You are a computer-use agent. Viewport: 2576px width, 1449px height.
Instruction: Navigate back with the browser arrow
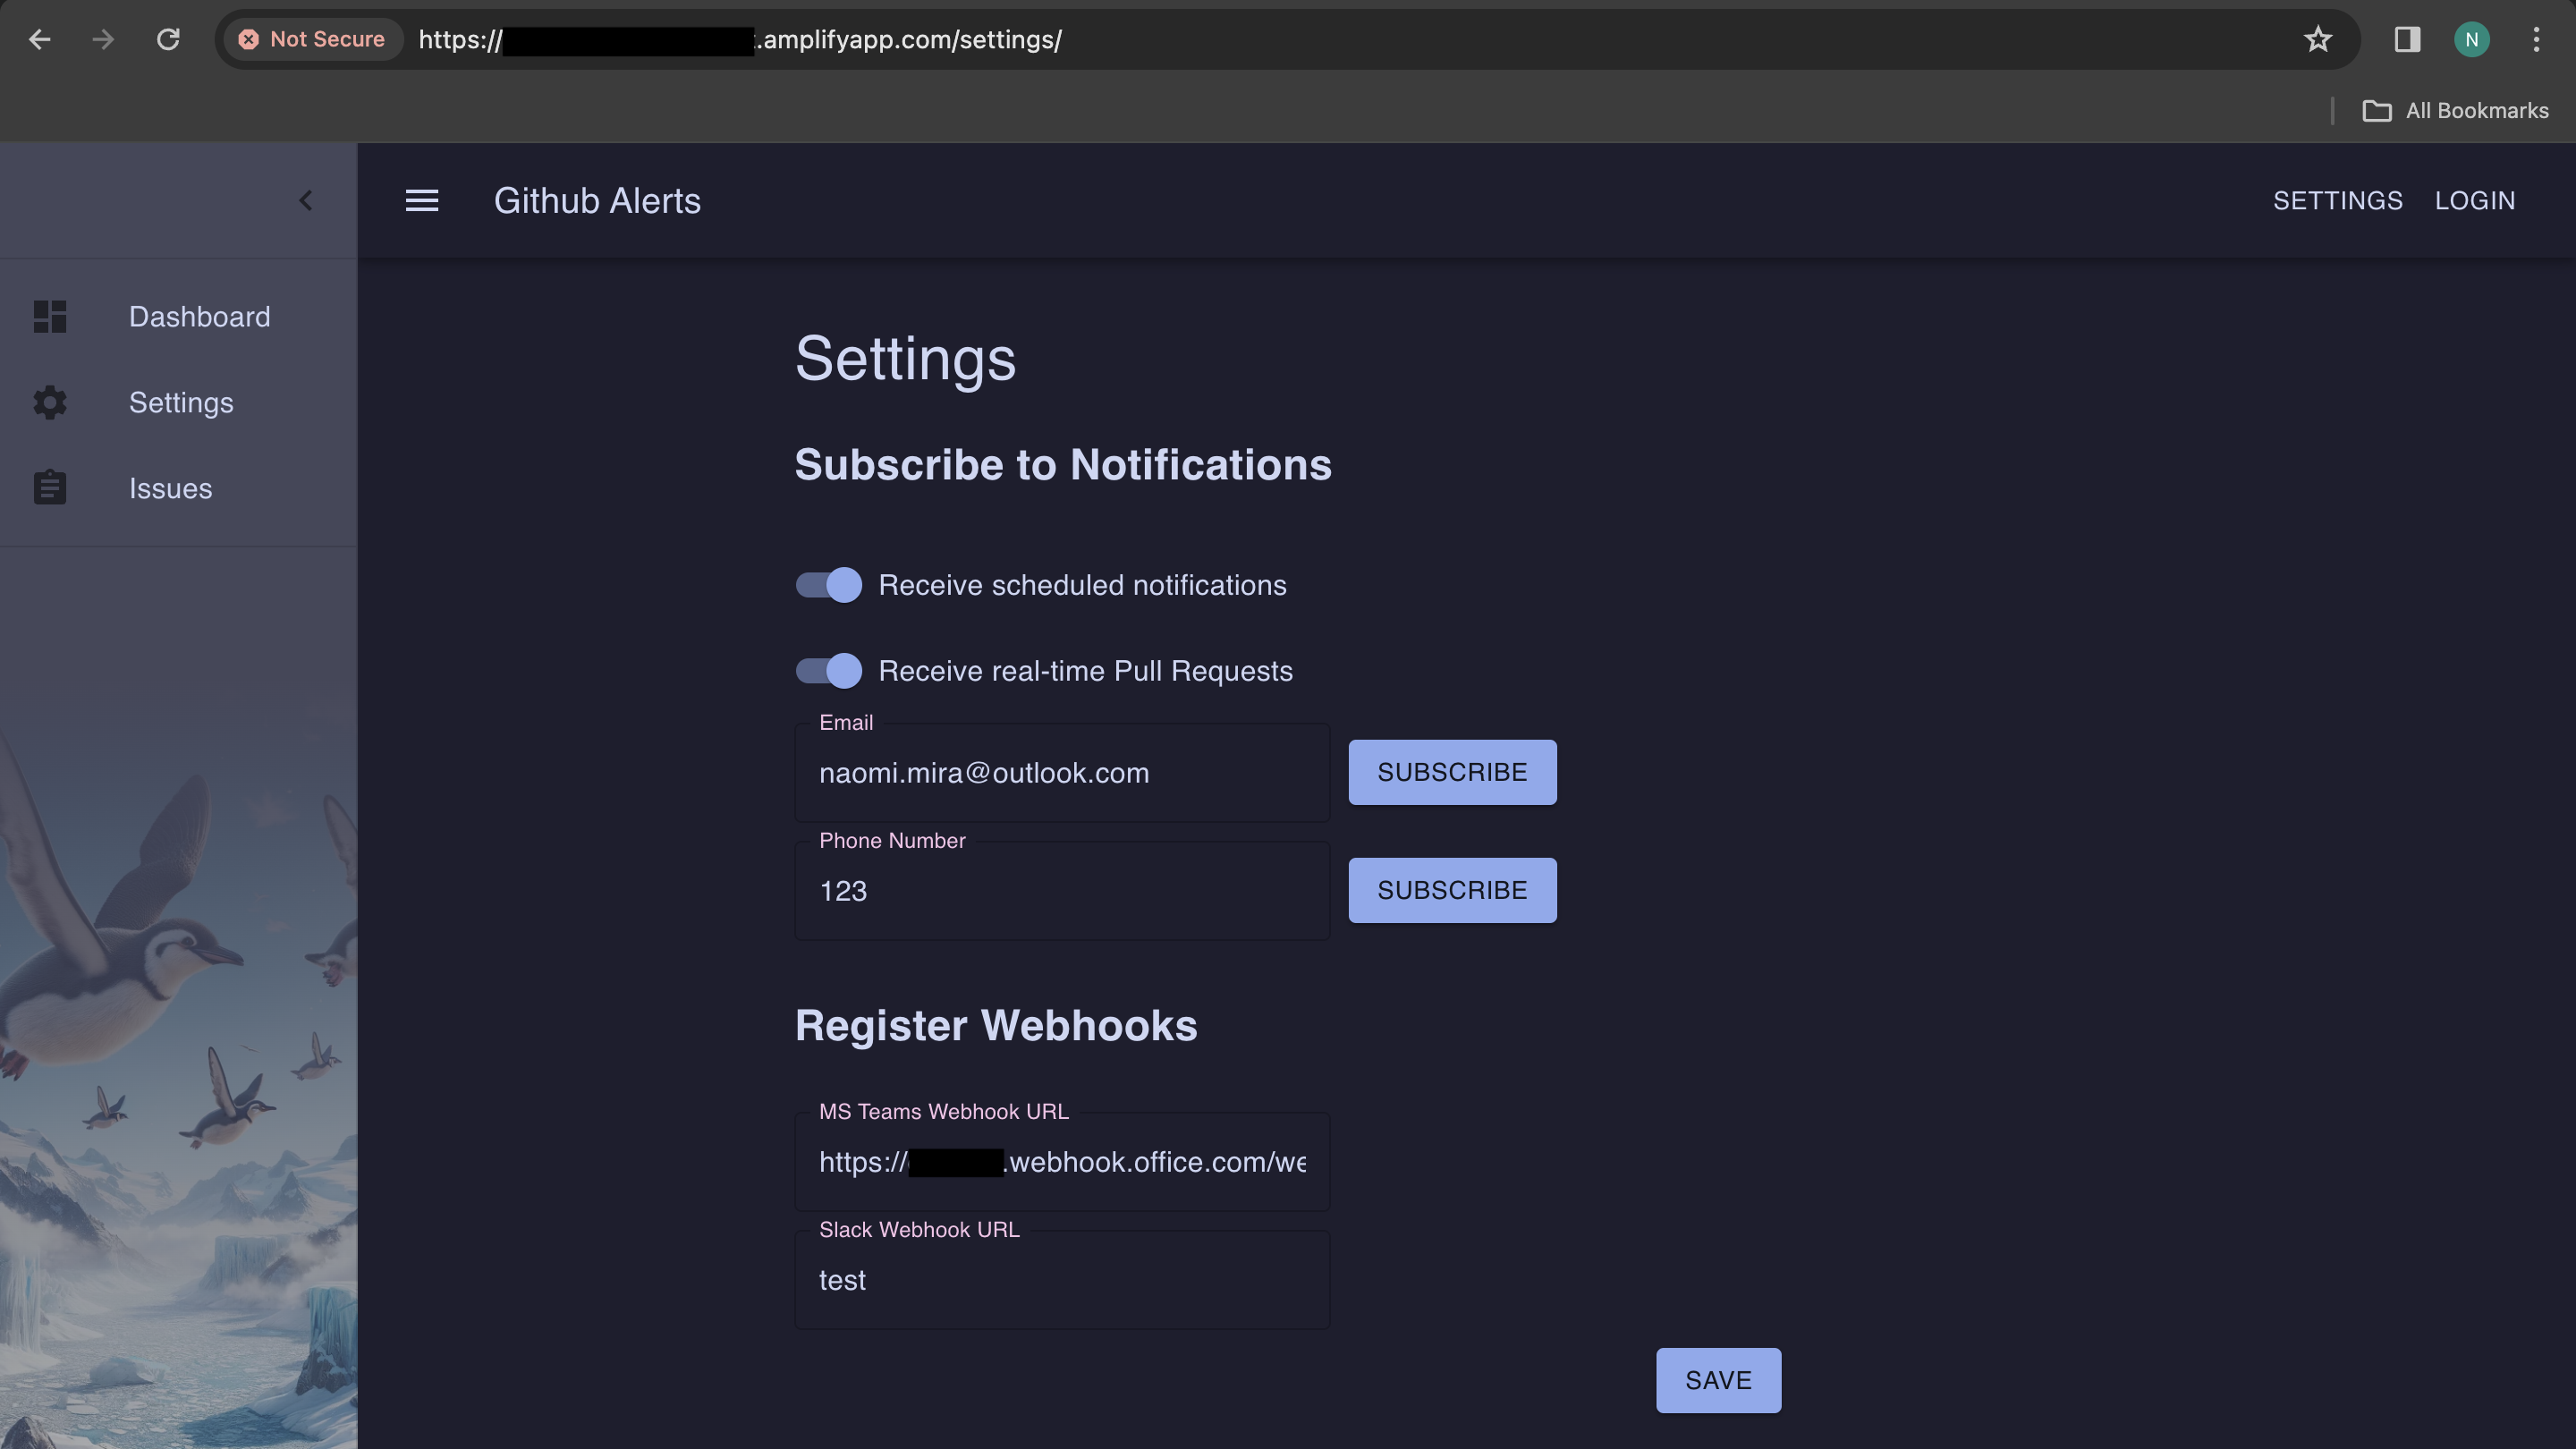tap(39, 39)
